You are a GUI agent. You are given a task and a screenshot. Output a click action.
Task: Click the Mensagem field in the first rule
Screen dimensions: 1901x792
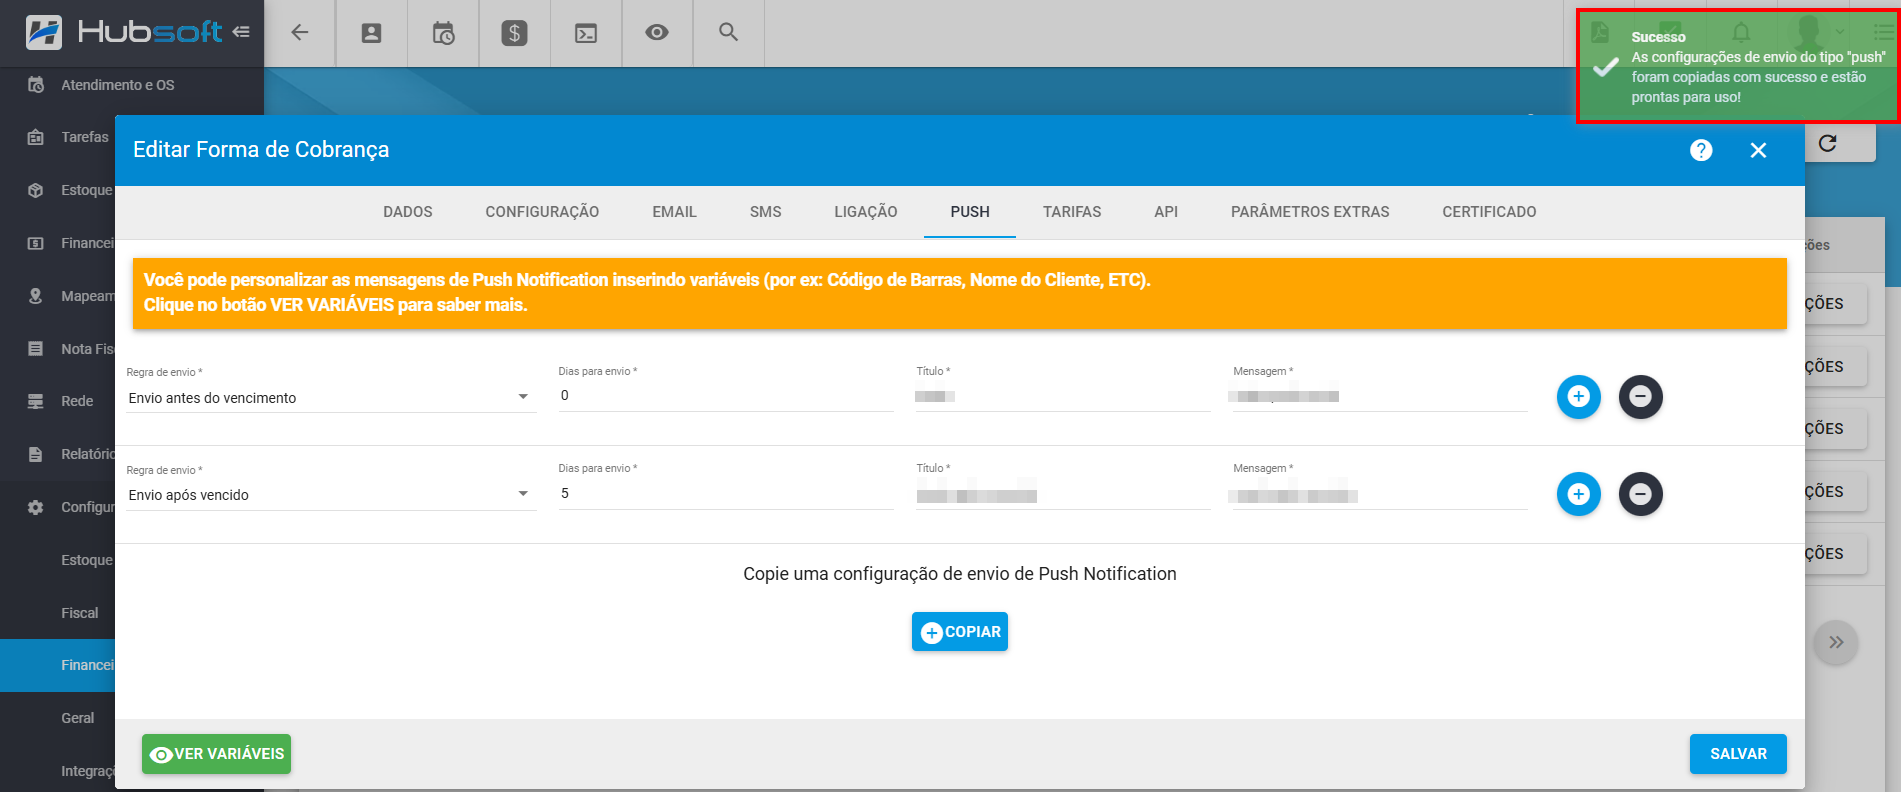tap(1380, 396)
